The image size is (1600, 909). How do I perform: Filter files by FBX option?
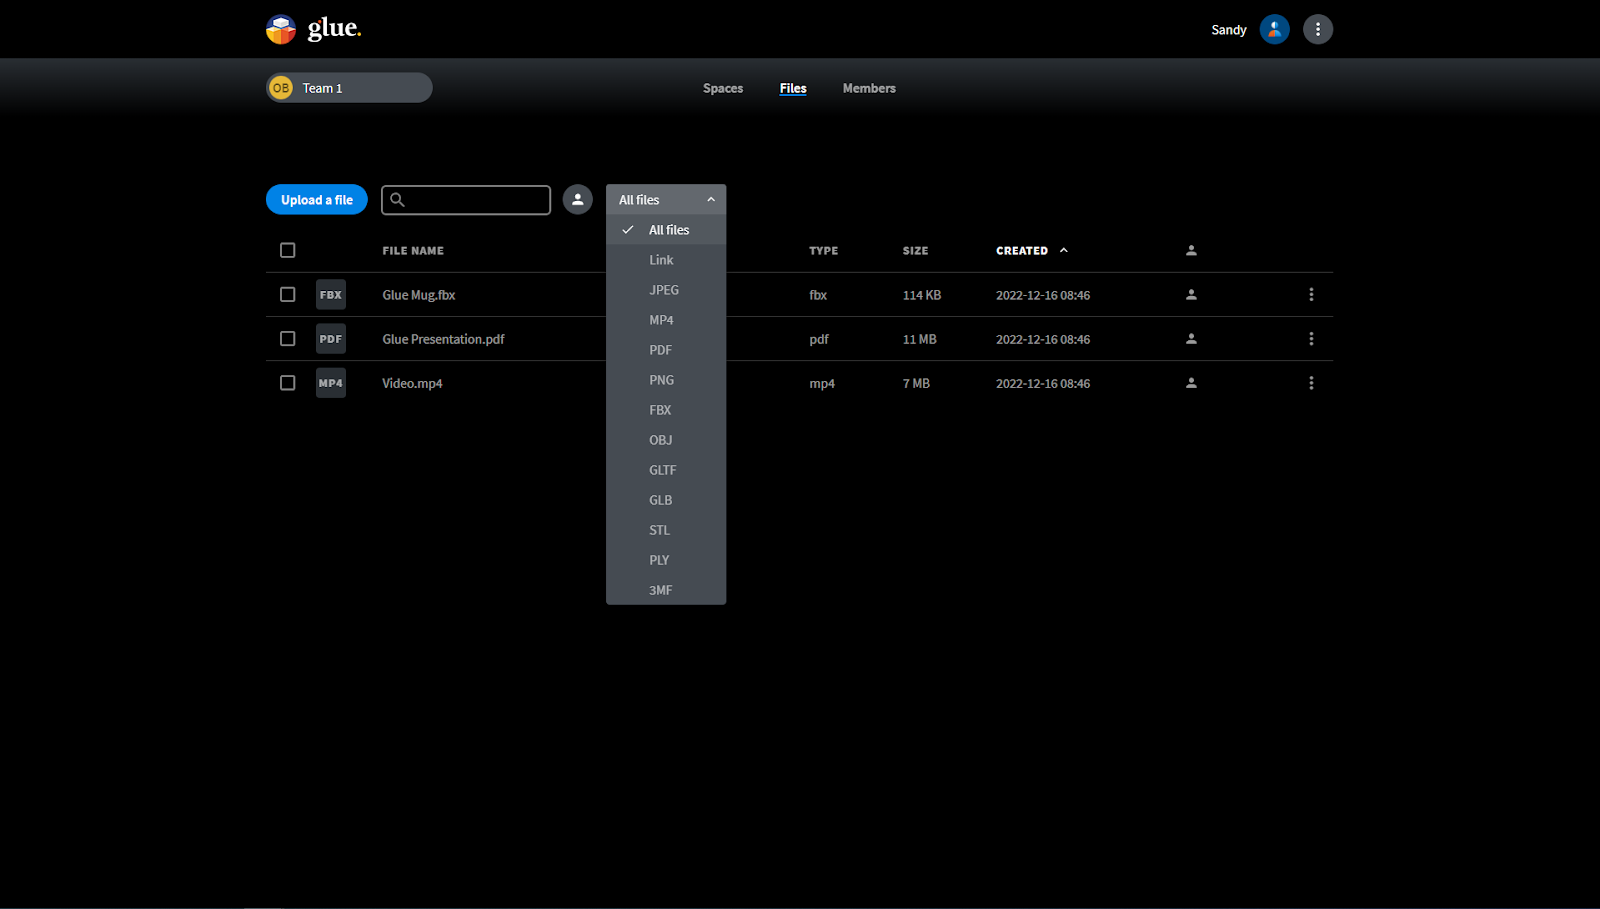(x=666, y=410)
